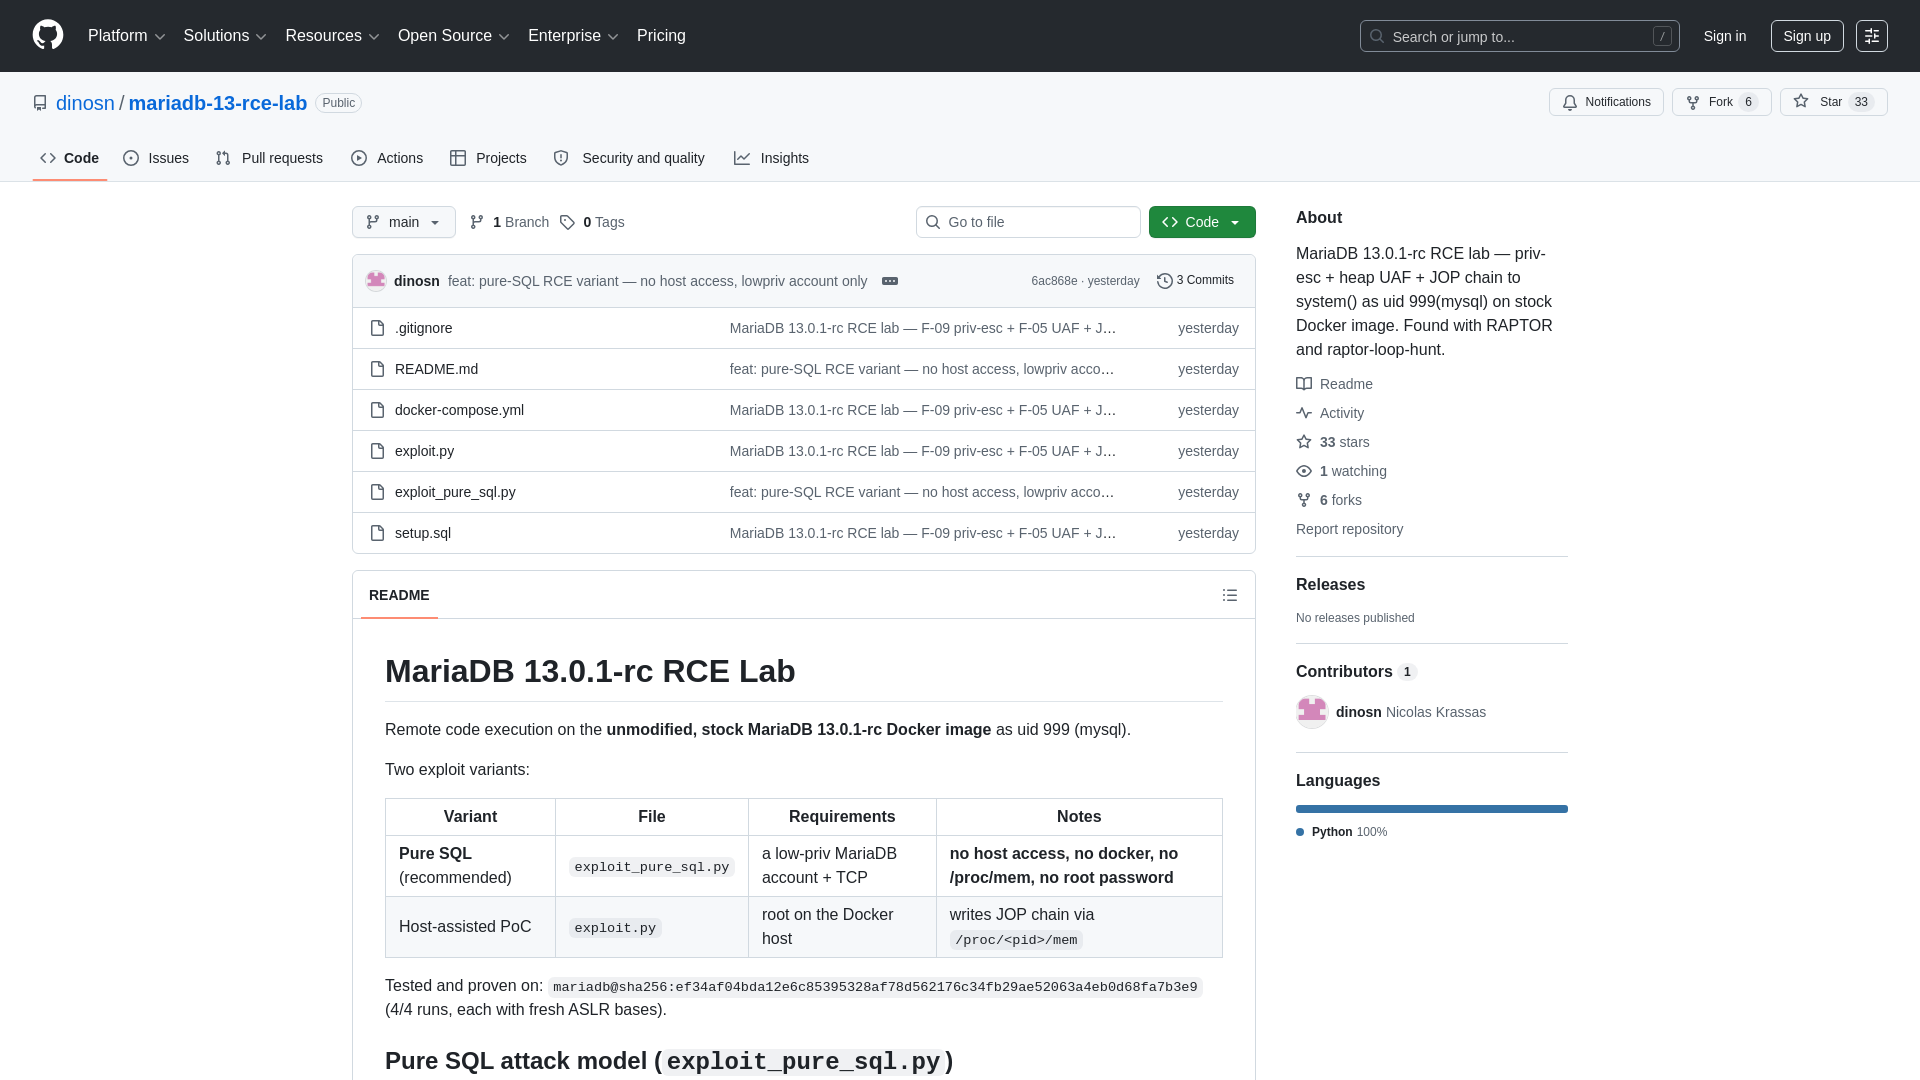Image resolution: width=1920 pixels, height=1080 pixels.
Task: Click the eye icon beside 1 watching
Action: pyautogui.click(x=1304, y=471)
